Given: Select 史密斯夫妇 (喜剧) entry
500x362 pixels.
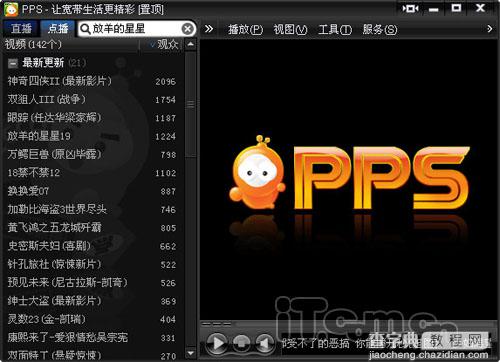Looking at the screenshot, I should [92, 246].
